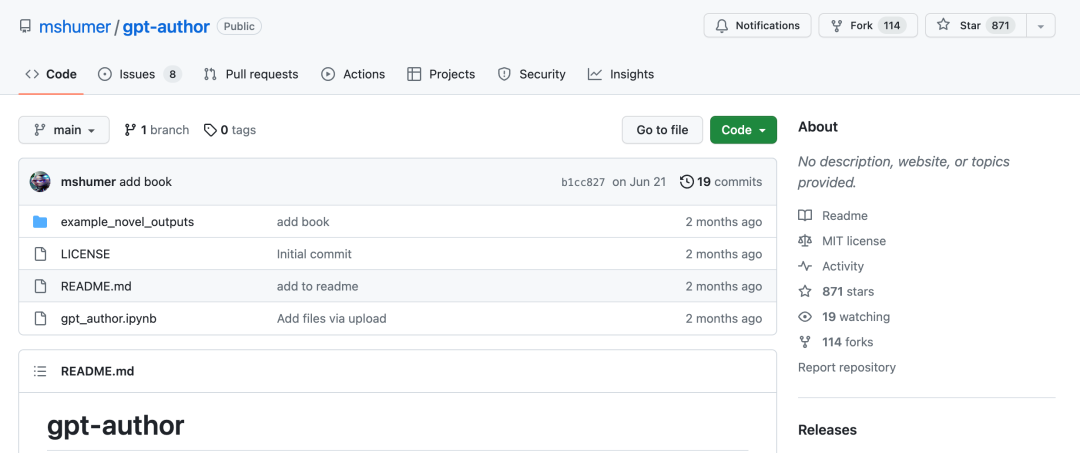This screenshot has width=1080, height=453.
Task: Click the Issues count badge 8
Action: click(x=172, y=74)
